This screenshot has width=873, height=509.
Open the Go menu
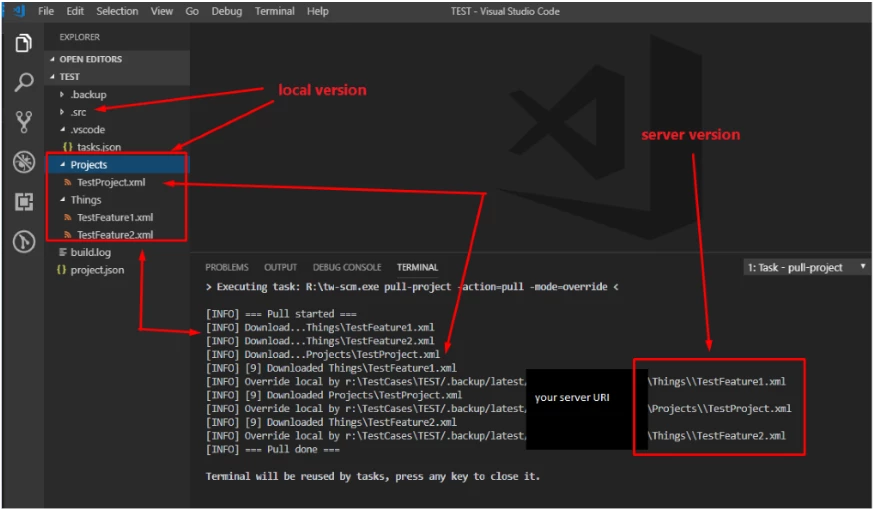pos(192,11)
